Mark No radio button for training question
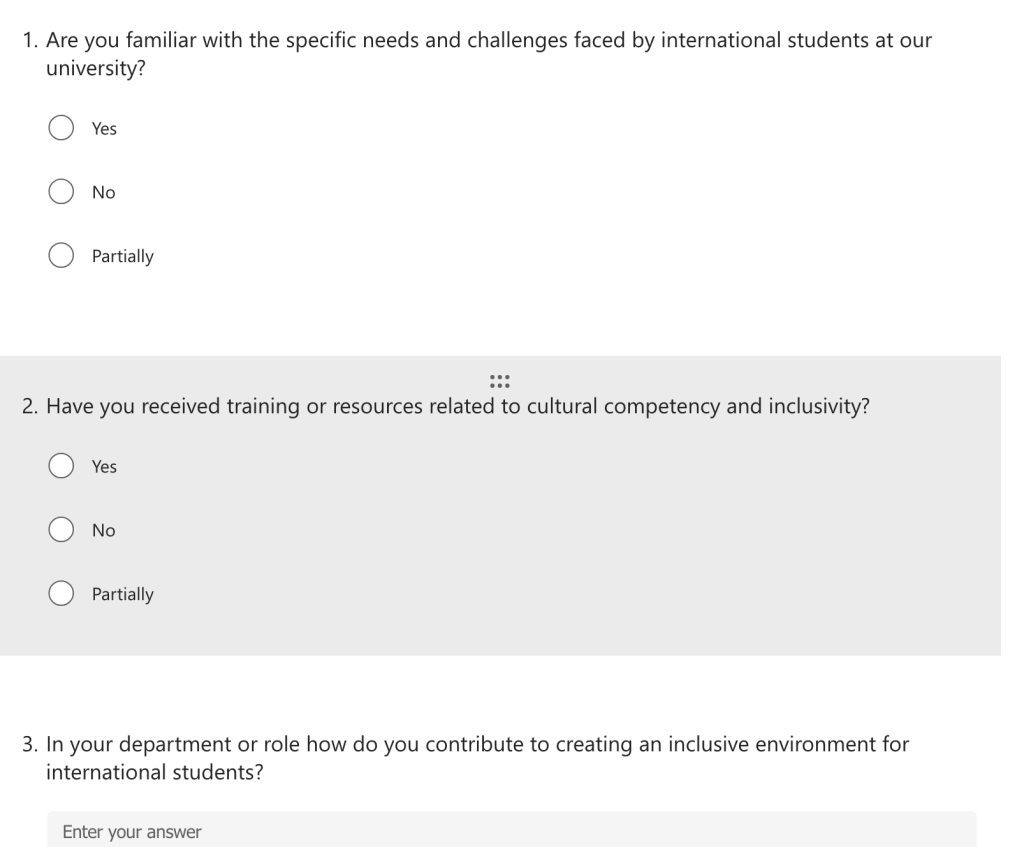 [x=61, y=530]
